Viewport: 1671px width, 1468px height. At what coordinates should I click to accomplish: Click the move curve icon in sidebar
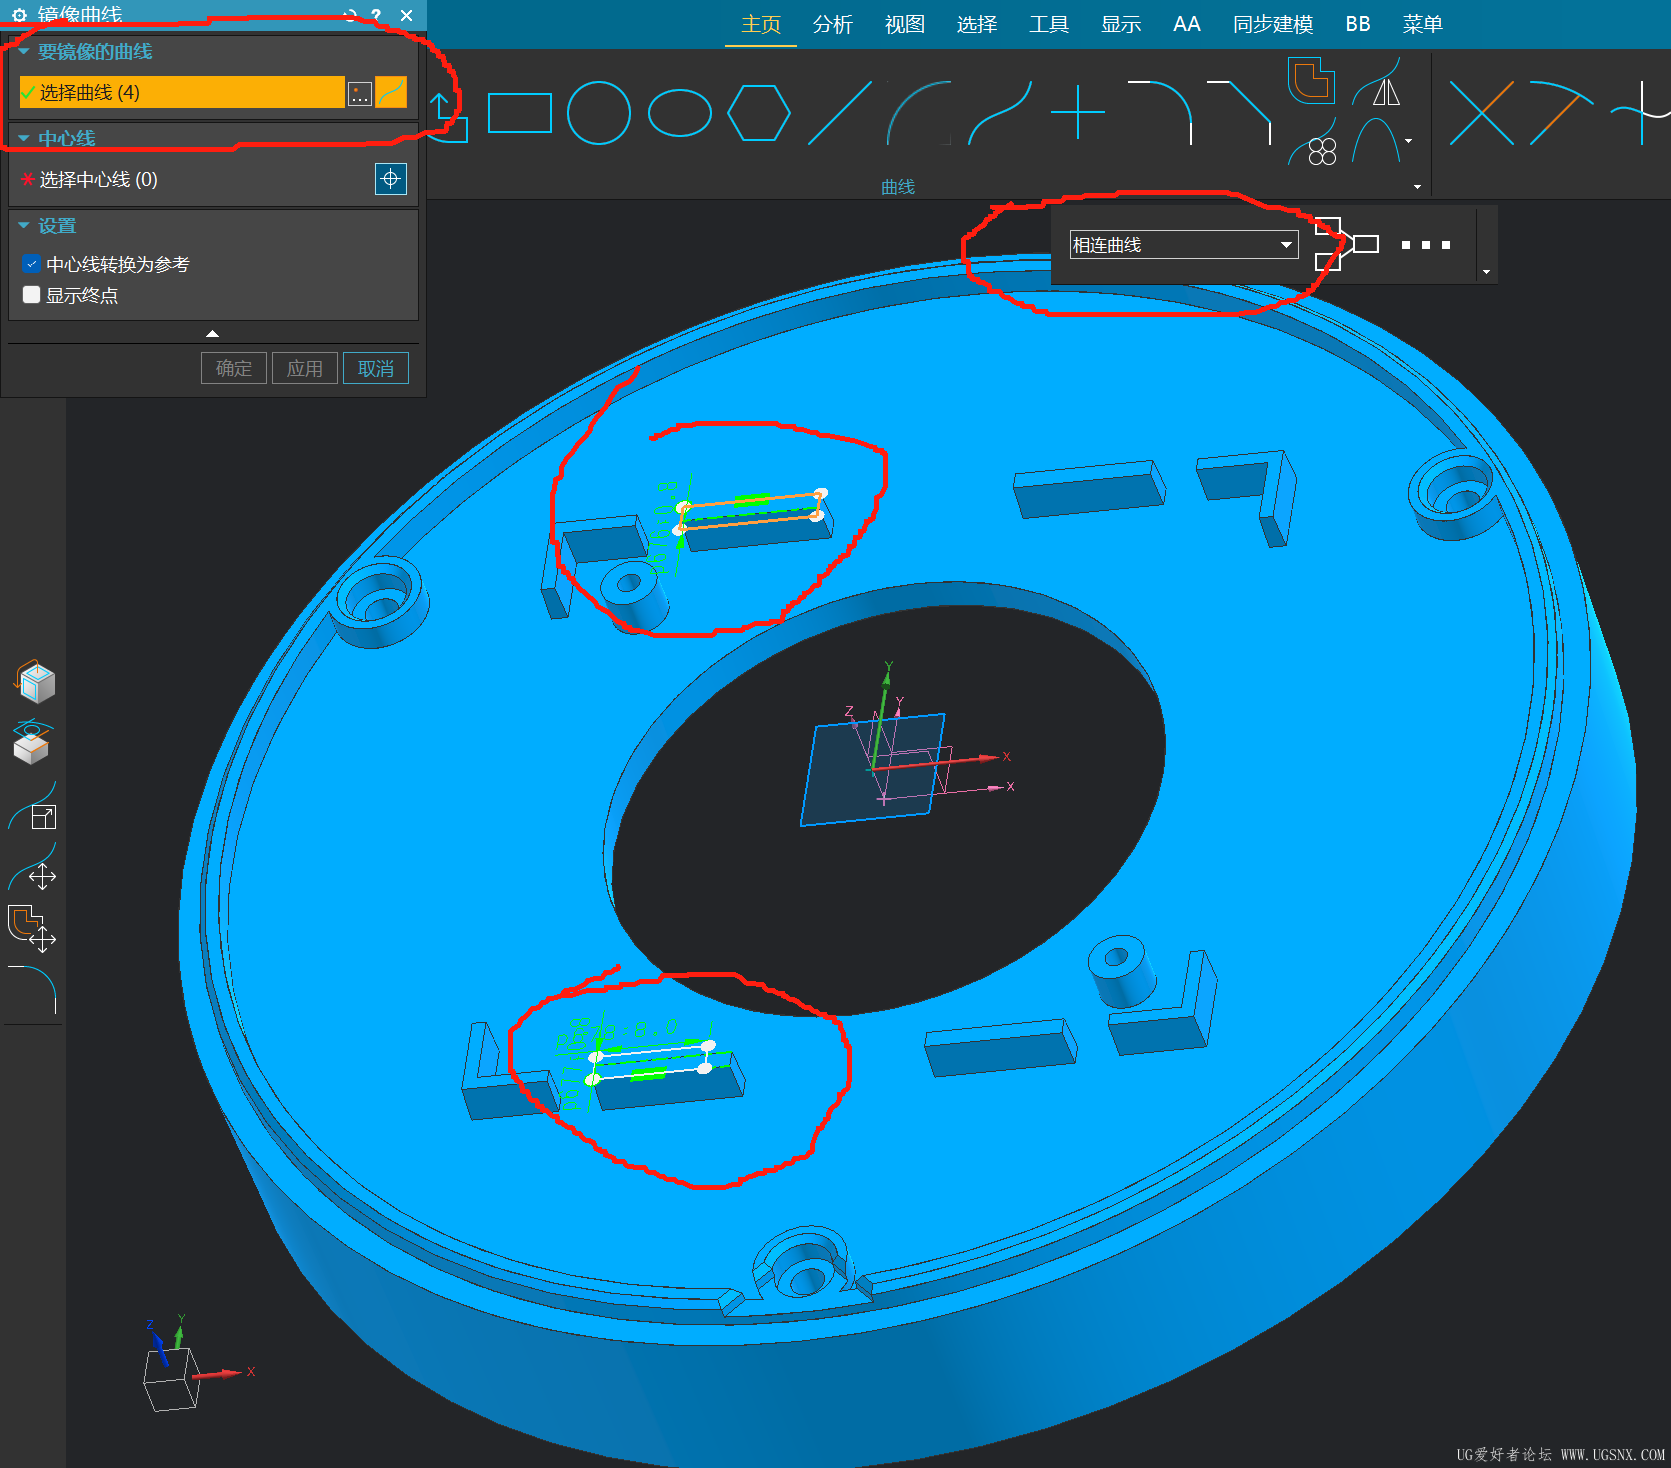(x=33, y=866)
